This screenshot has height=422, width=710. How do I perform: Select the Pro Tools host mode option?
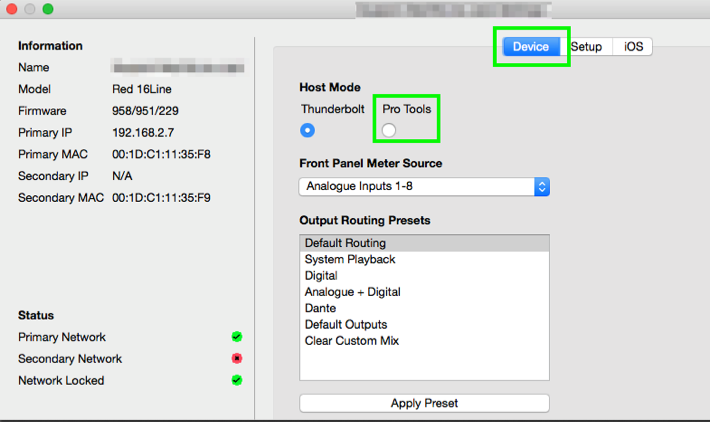point(389,130)
